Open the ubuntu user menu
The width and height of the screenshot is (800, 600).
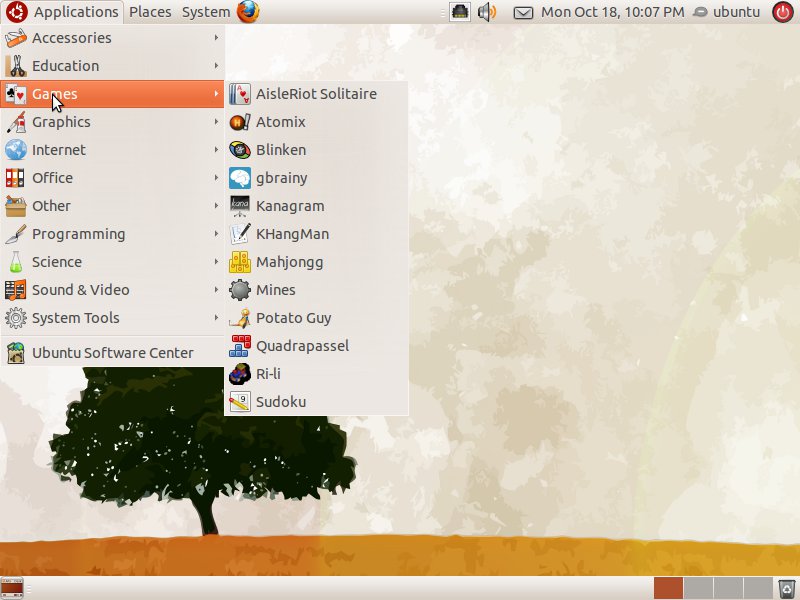coord(728,12)
